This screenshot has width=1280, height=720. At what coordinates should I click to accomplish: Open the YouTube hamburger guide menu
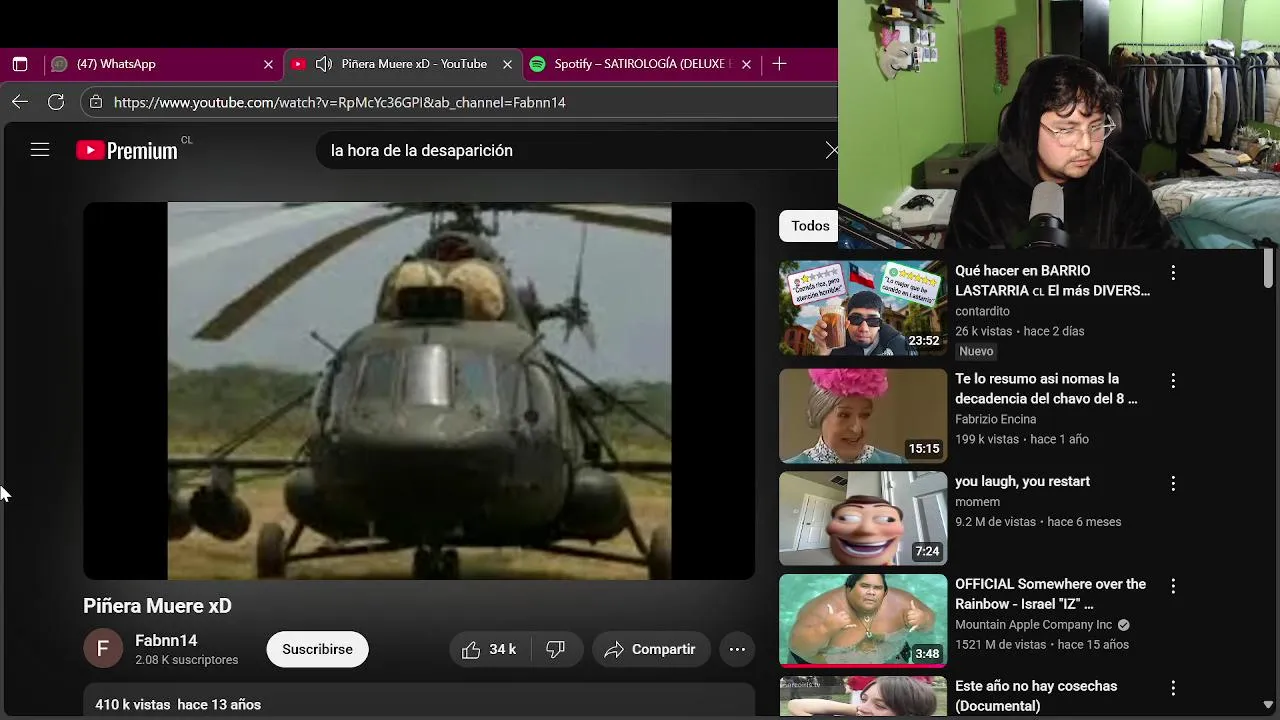click(40, 150)
